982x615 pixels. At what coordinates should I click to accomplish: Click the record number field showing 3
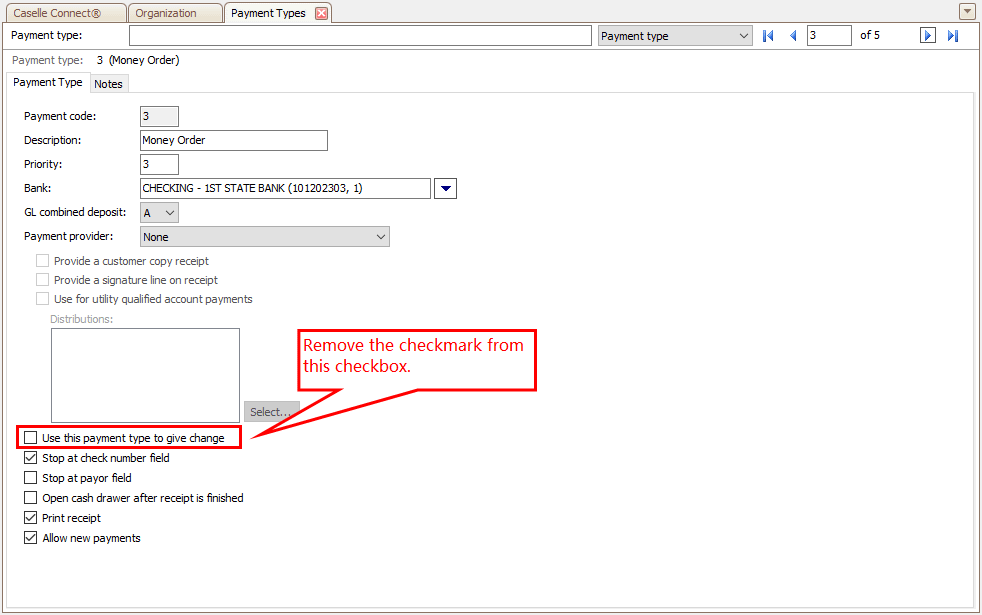tap(829, 36)
